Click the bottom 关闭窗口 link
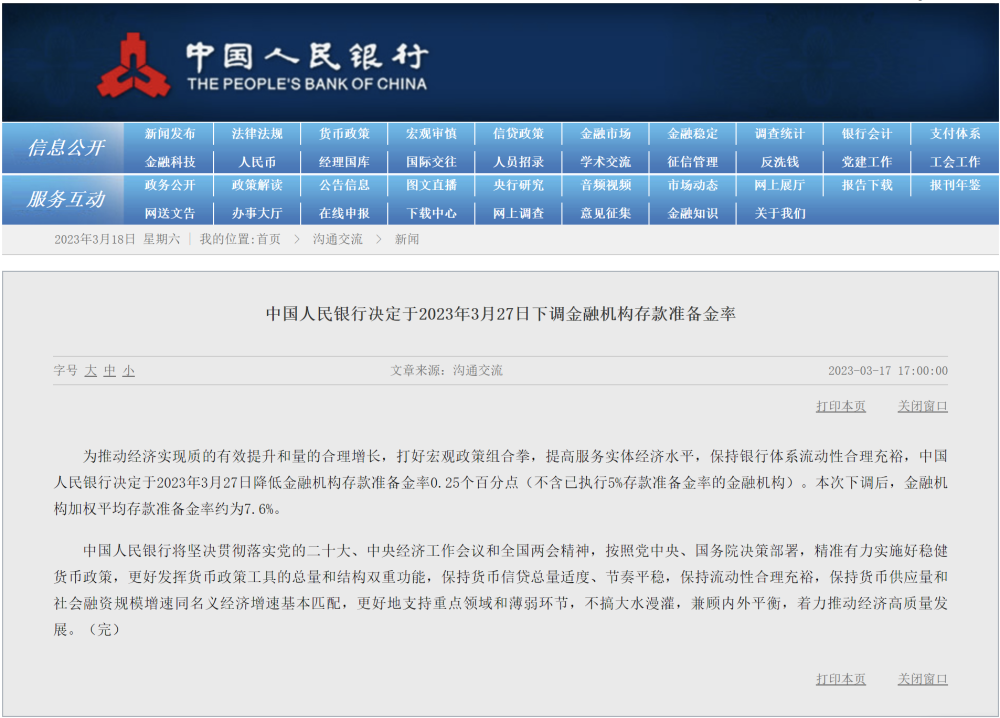This screenshot has height=718, width=1000. [922, 679]
